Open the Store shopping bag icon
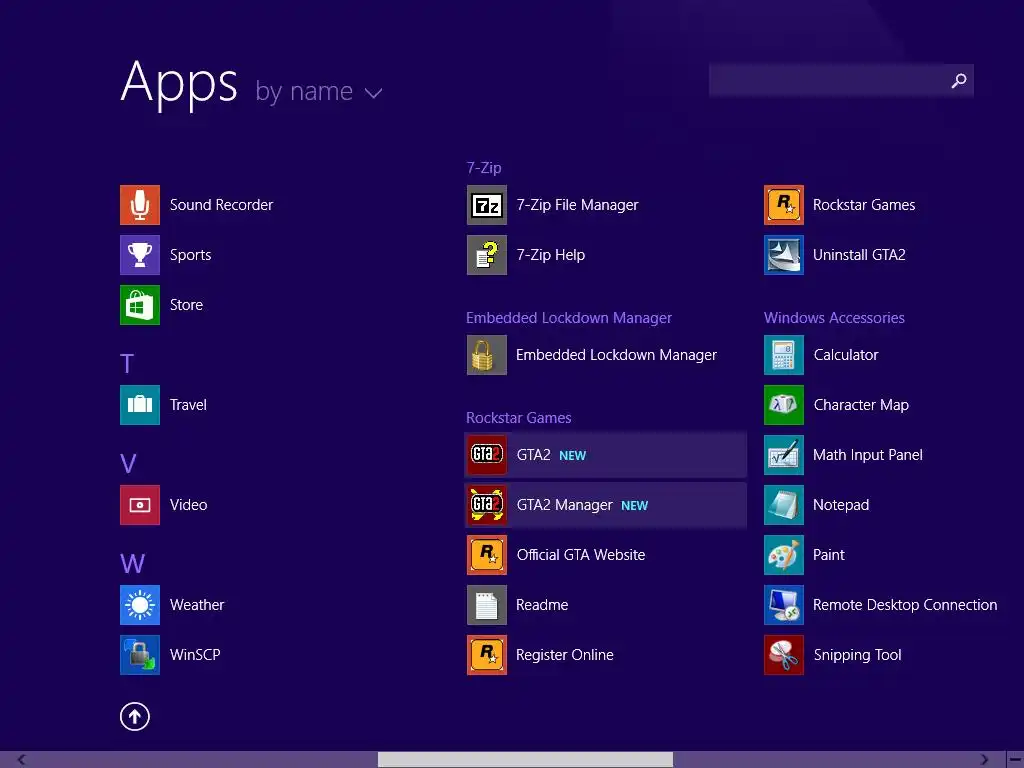 tap(140, 305)
